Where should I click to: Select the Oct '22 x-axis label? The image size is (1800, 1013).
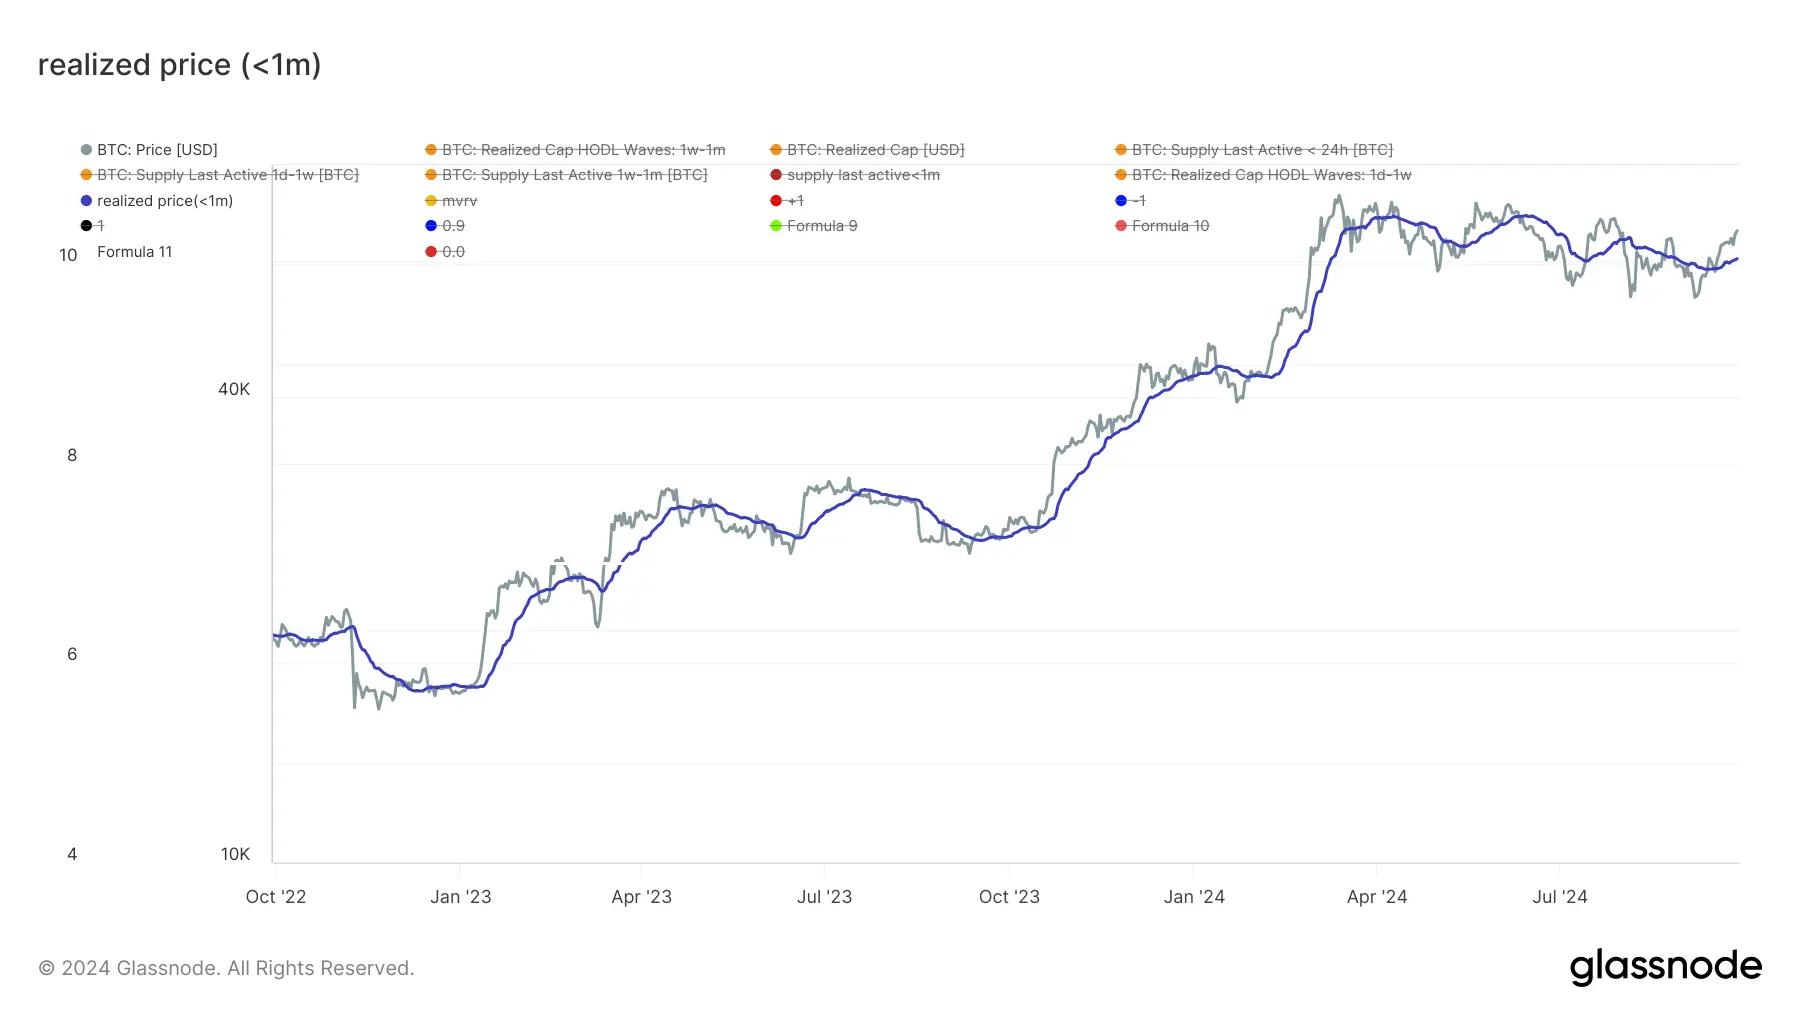(x=276, y=897)
